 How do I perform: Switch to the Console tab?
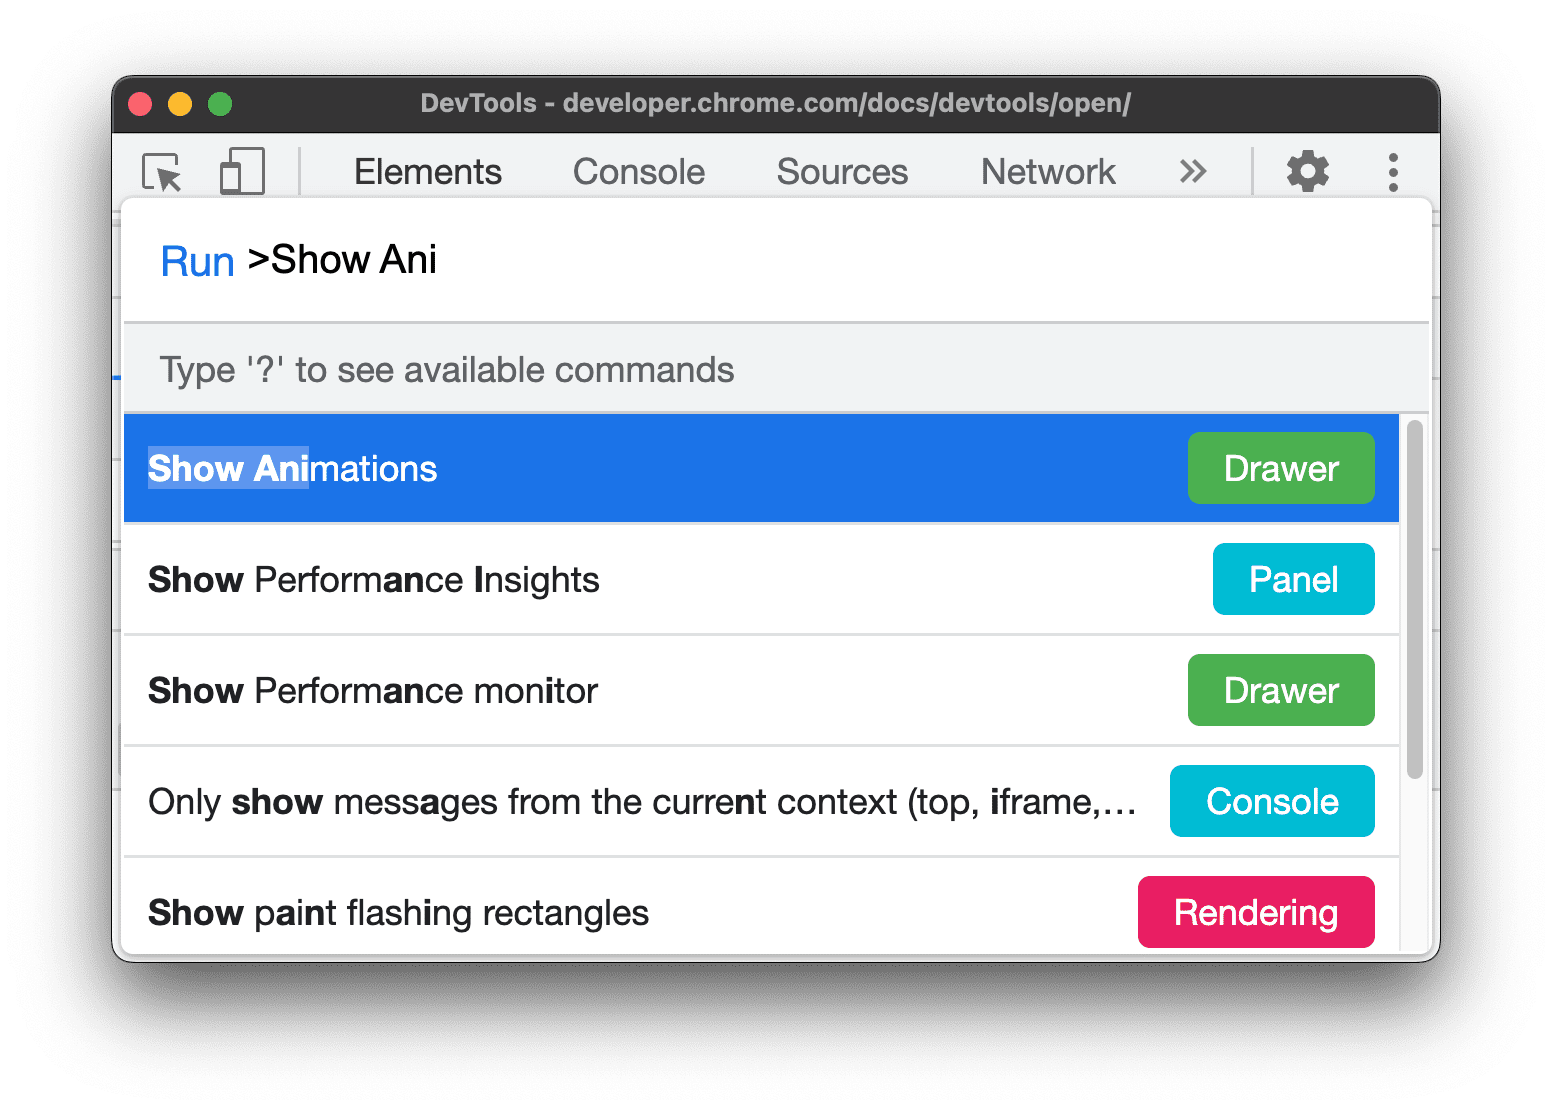[638, 171]
